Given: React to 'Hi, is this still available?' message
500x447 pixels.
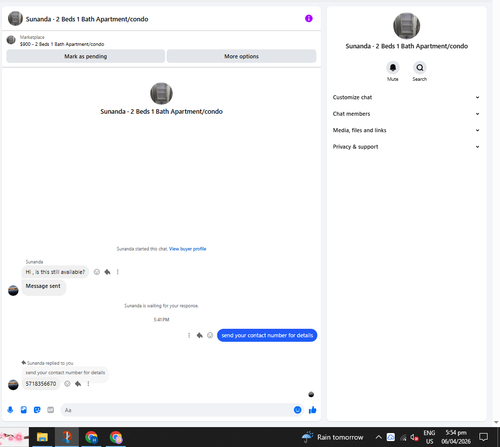Looking at the screenshot, I should [97, 272].
